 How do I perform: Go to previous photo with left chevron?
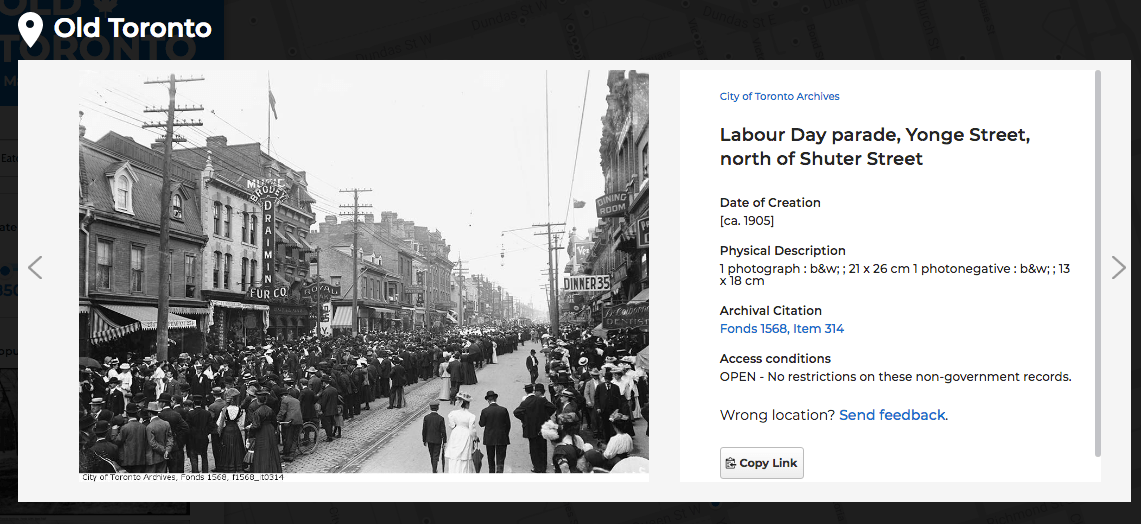click(35, 267)
